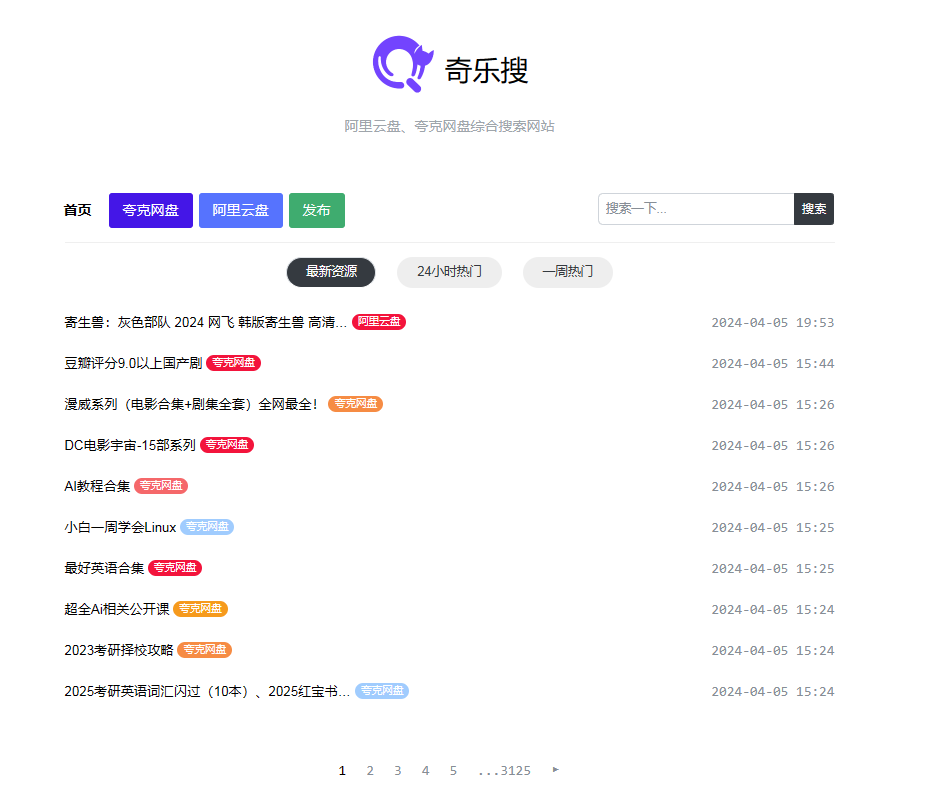Click the dark 搜索 button
The width and height of the screenshot is (950, 802).
tap(814, 209)
